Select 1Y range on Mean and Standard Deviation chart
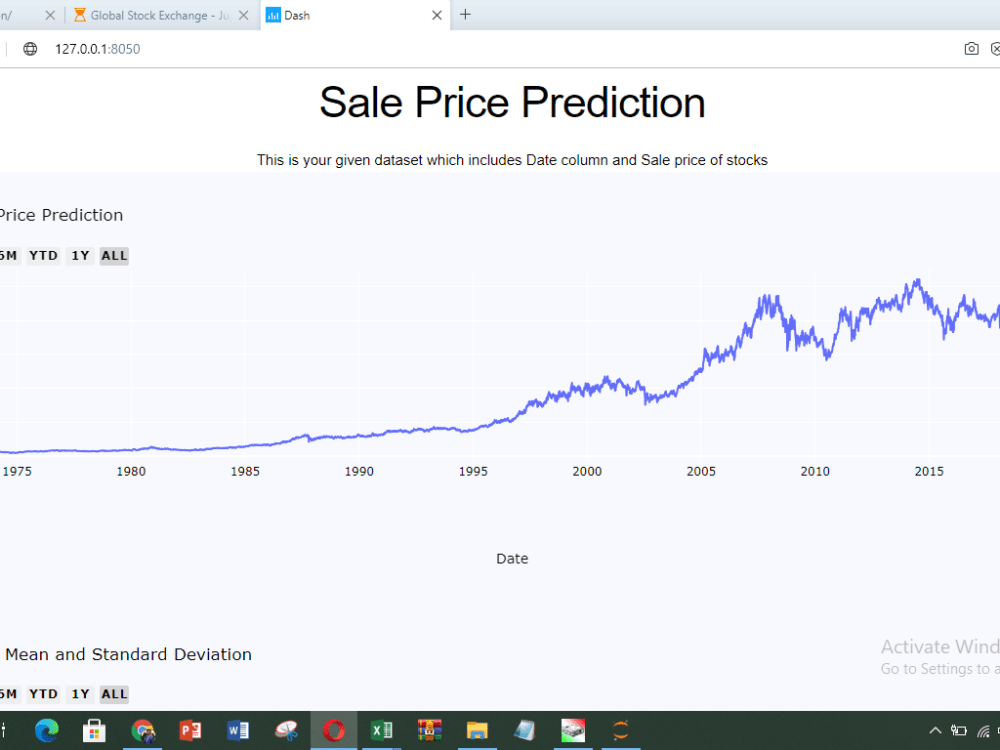This screenshot has width=1000, height=750. click(80, 694)
